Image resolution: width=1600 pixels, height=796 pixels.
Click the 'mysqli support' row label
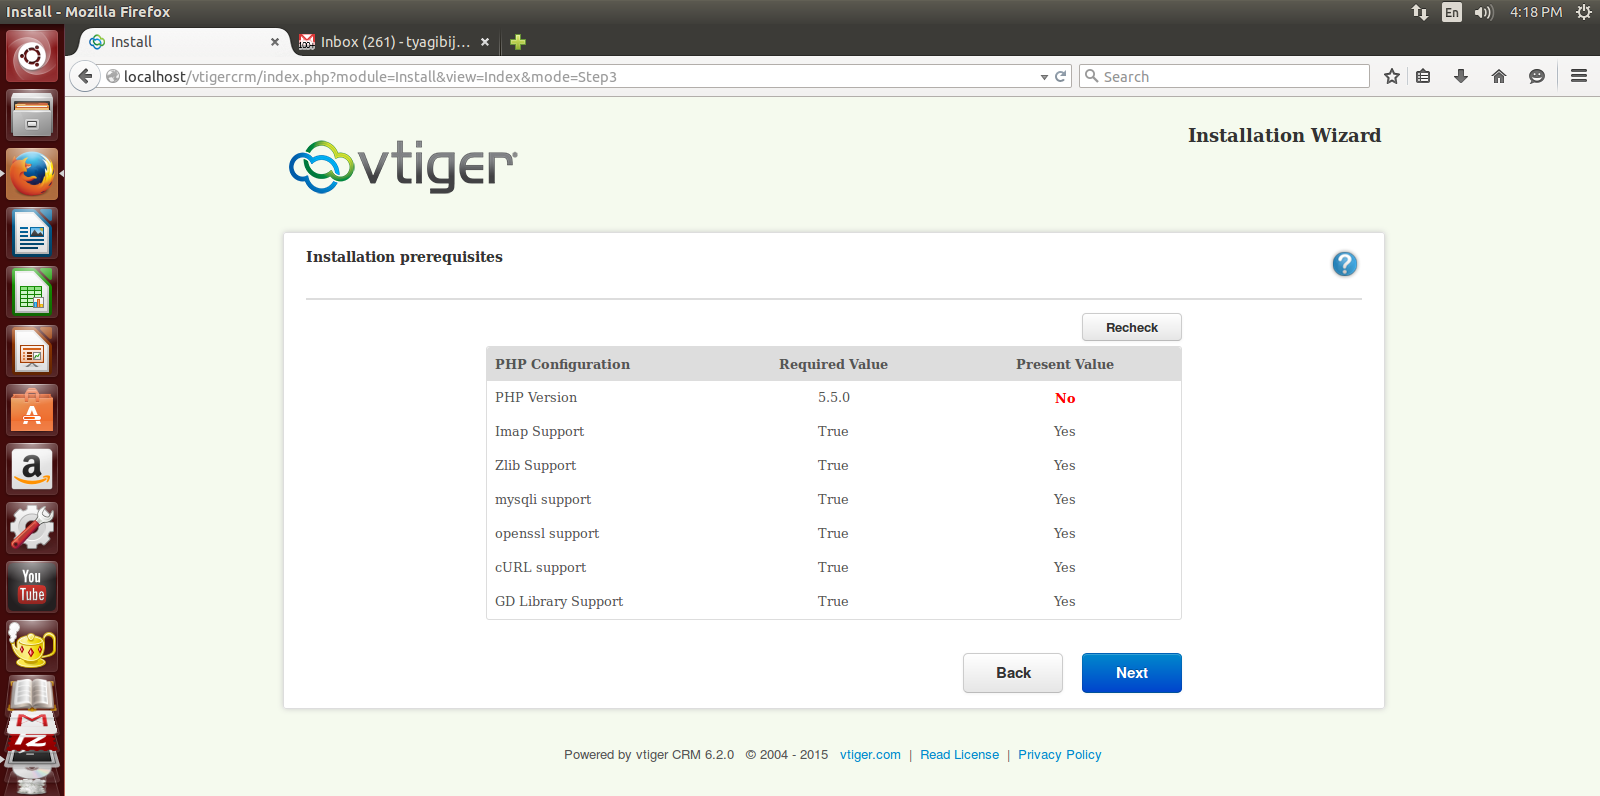(543, 499)
